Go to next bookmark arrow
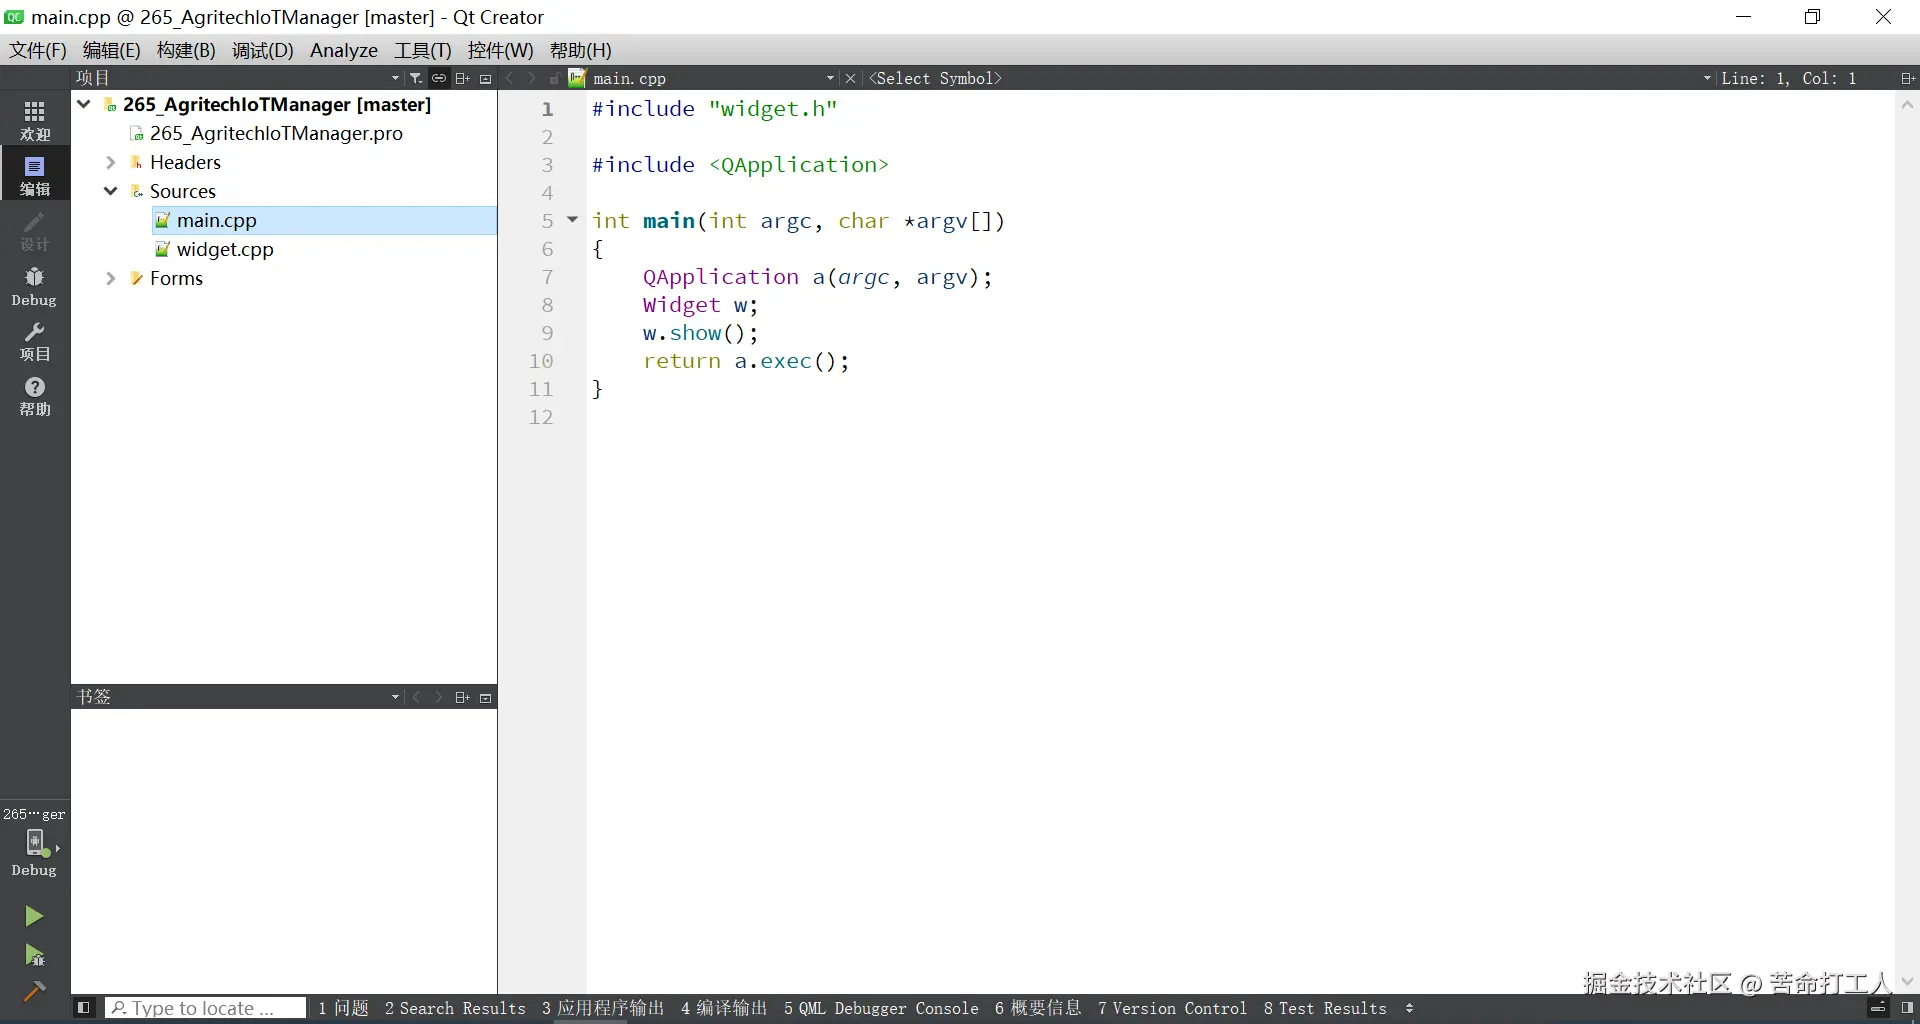This screenshot has height=1024, width=1920. tap(438, 697)
